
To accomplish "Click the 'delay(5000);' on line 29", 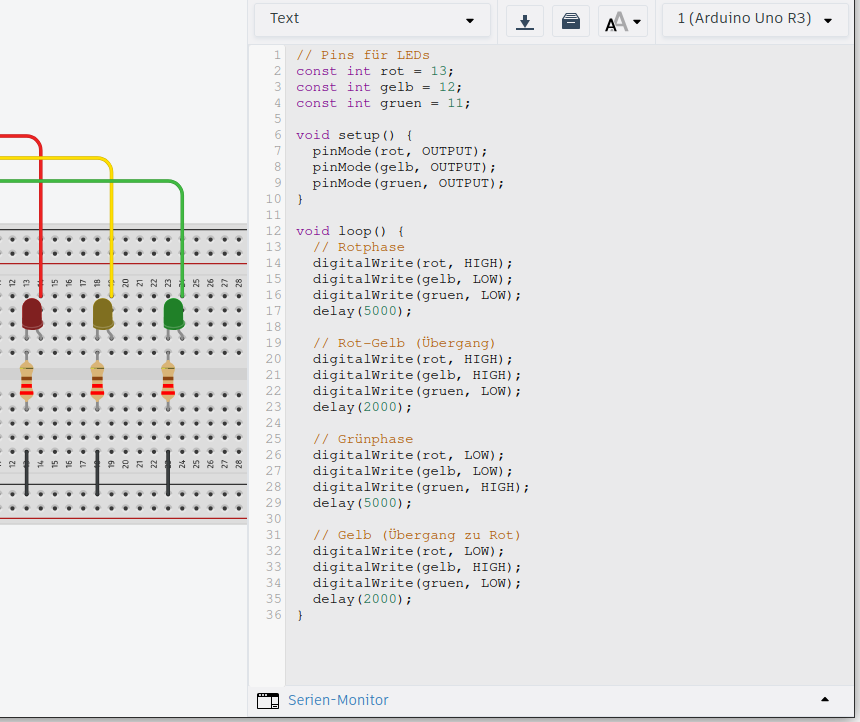I will tap(362, 503).
